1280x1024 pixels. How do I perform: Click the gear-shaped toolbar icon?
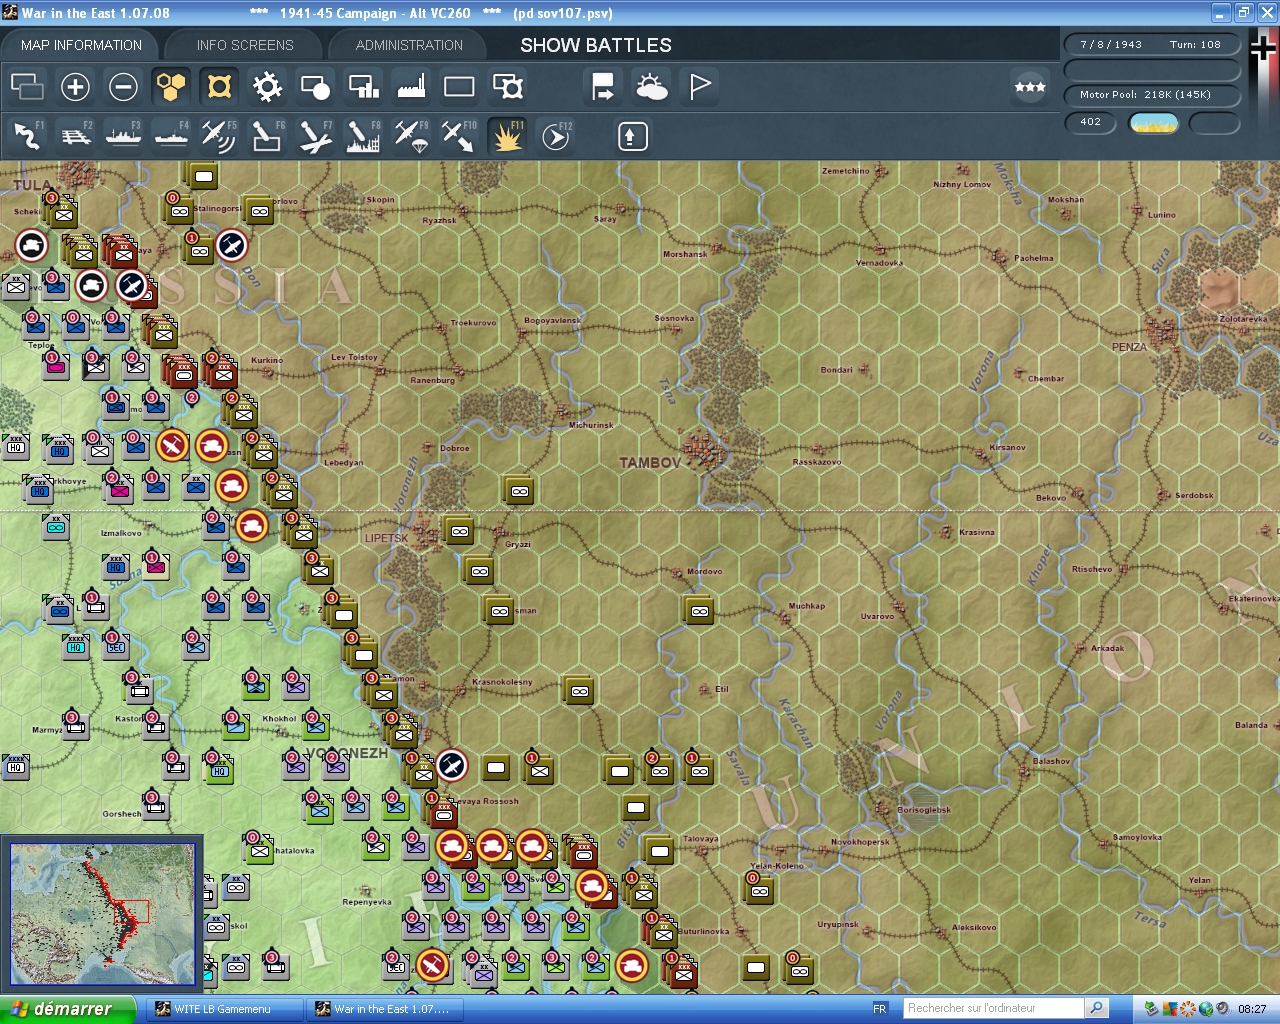(267, 87)
